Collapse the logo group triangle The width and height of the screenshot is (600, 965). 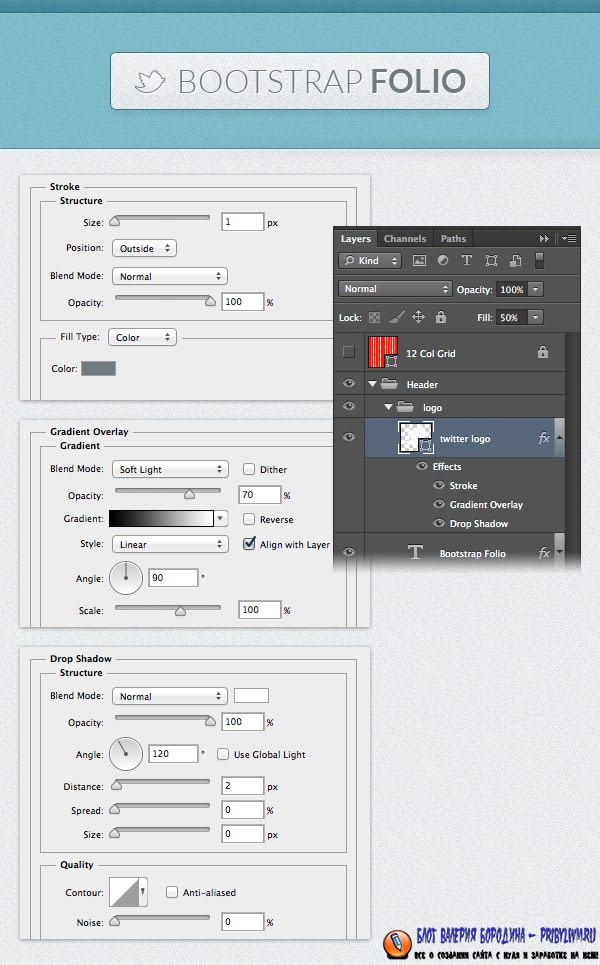[388, 407]
